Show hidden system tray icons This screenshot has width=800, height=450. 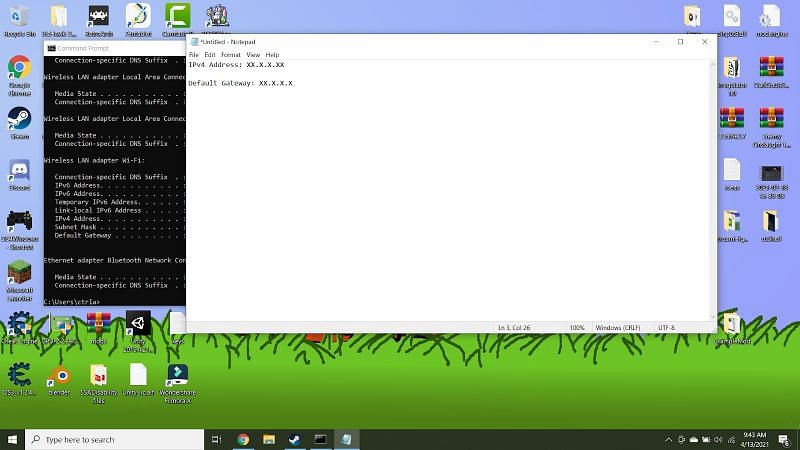coord(669,439)
